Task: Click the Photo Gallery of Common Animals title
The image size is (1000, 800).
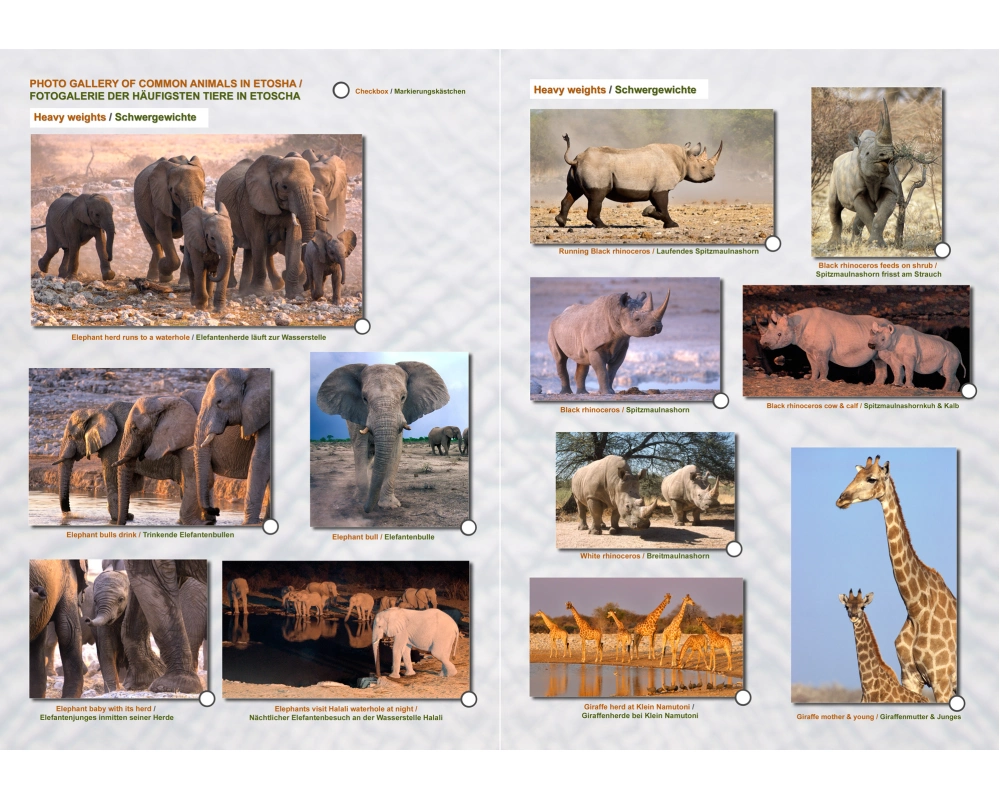Action: [165, 90]
